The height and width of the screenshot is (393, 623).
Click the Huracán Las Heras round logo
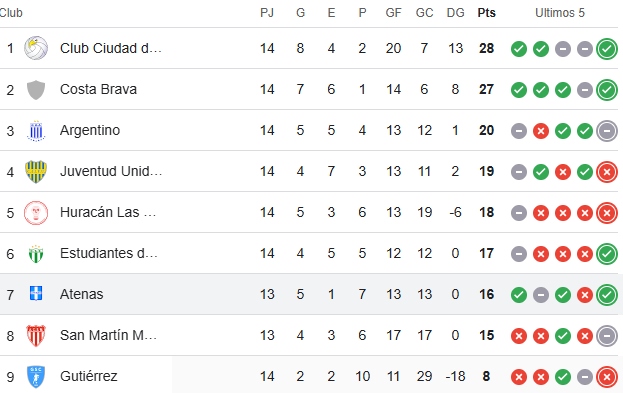click(x=36, y=213)
